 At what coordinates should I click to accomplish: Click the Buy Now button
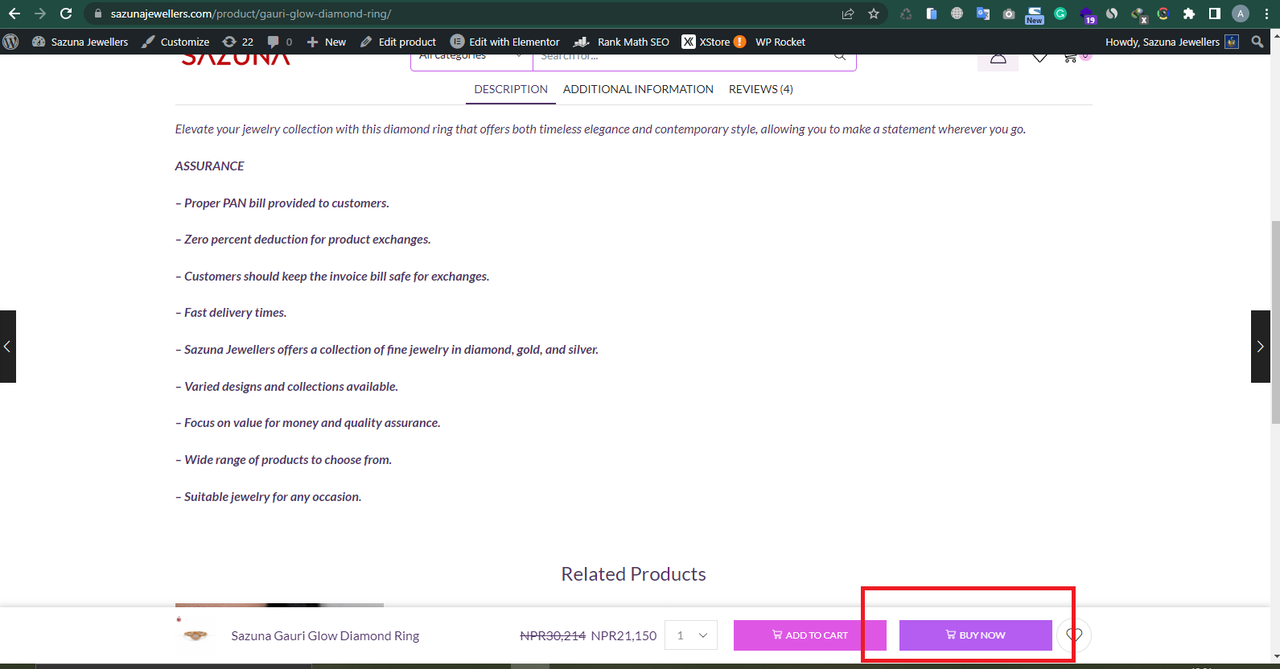975,635
